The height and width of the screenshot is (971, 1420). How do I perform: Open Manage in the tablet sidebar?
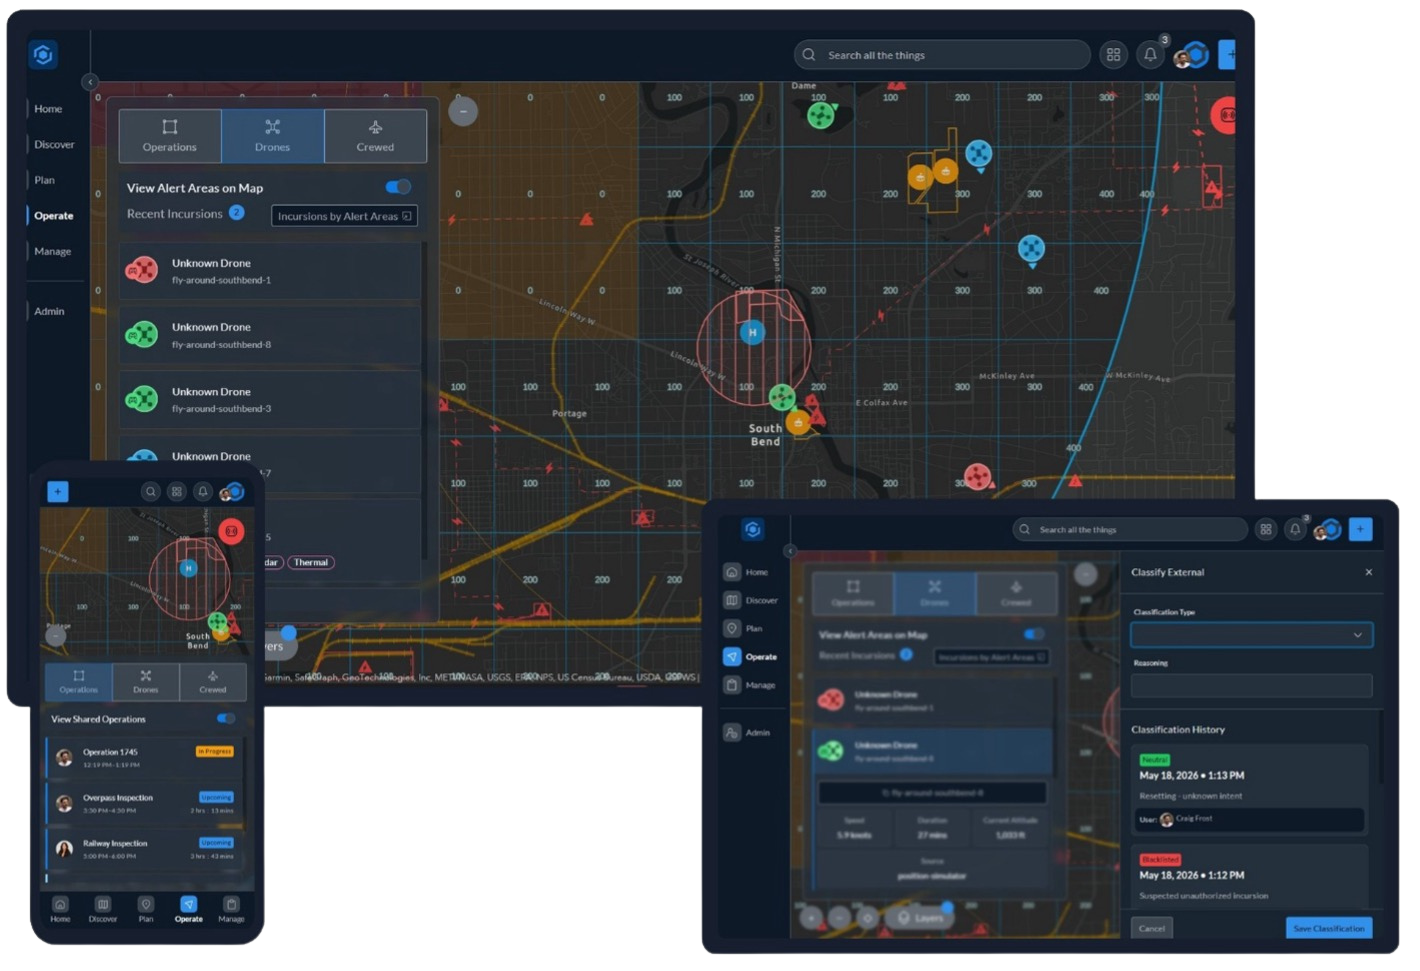[750, 685]
